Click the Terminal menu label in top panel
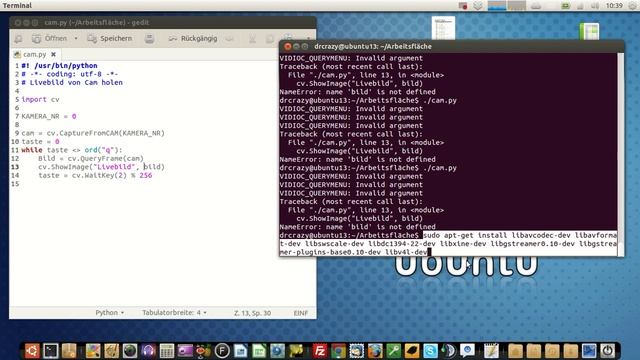Viewport: 640px width, 360px height. (17, 5)
